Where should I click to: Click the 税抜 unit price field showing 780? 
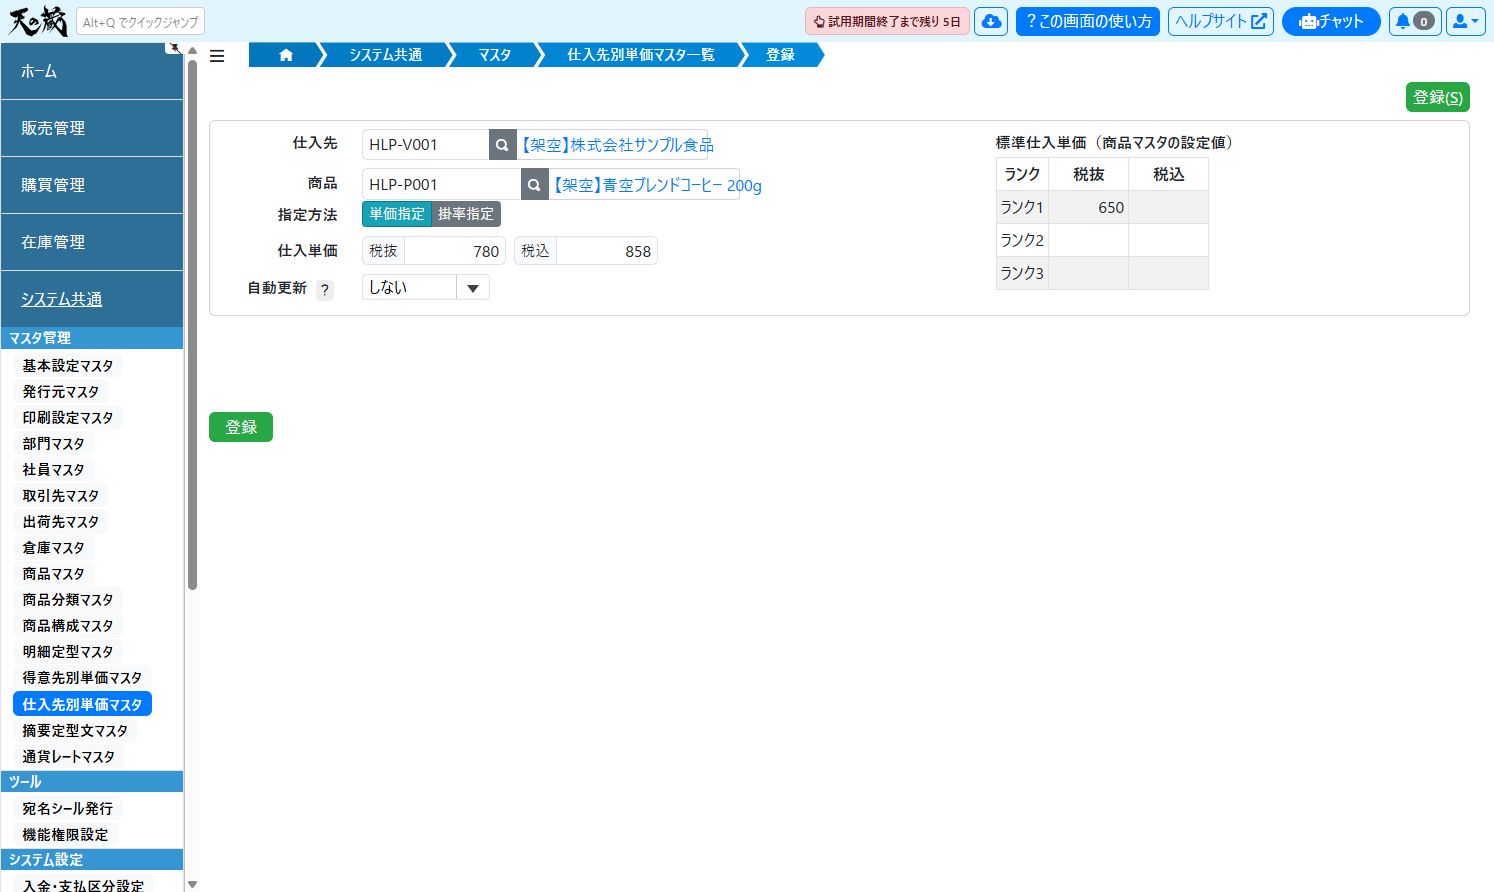pos(455,251)
